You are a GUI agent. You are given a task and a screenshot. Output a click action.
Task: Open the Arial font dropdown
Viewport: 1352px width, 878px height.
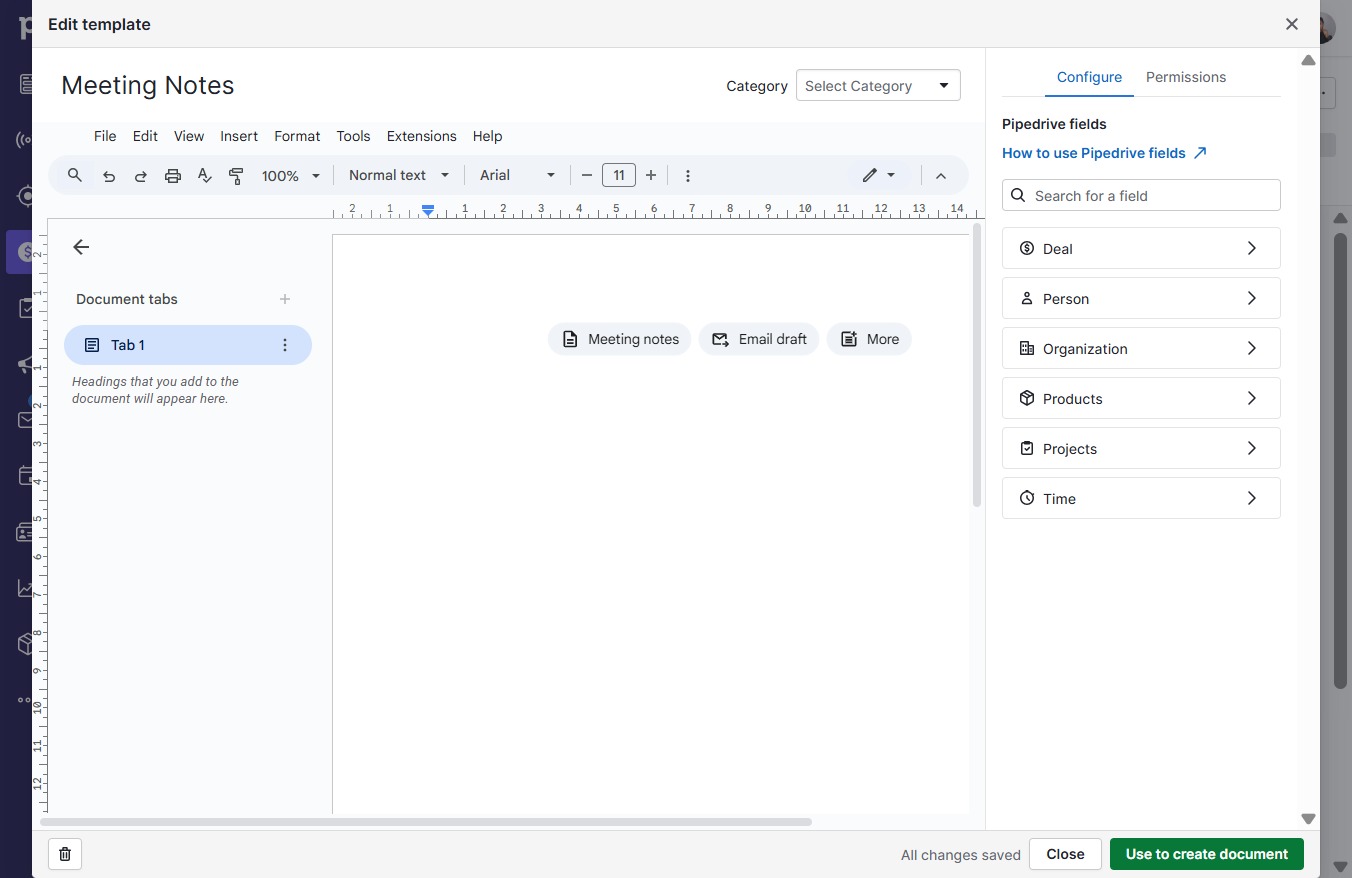(x=517, y=175)
